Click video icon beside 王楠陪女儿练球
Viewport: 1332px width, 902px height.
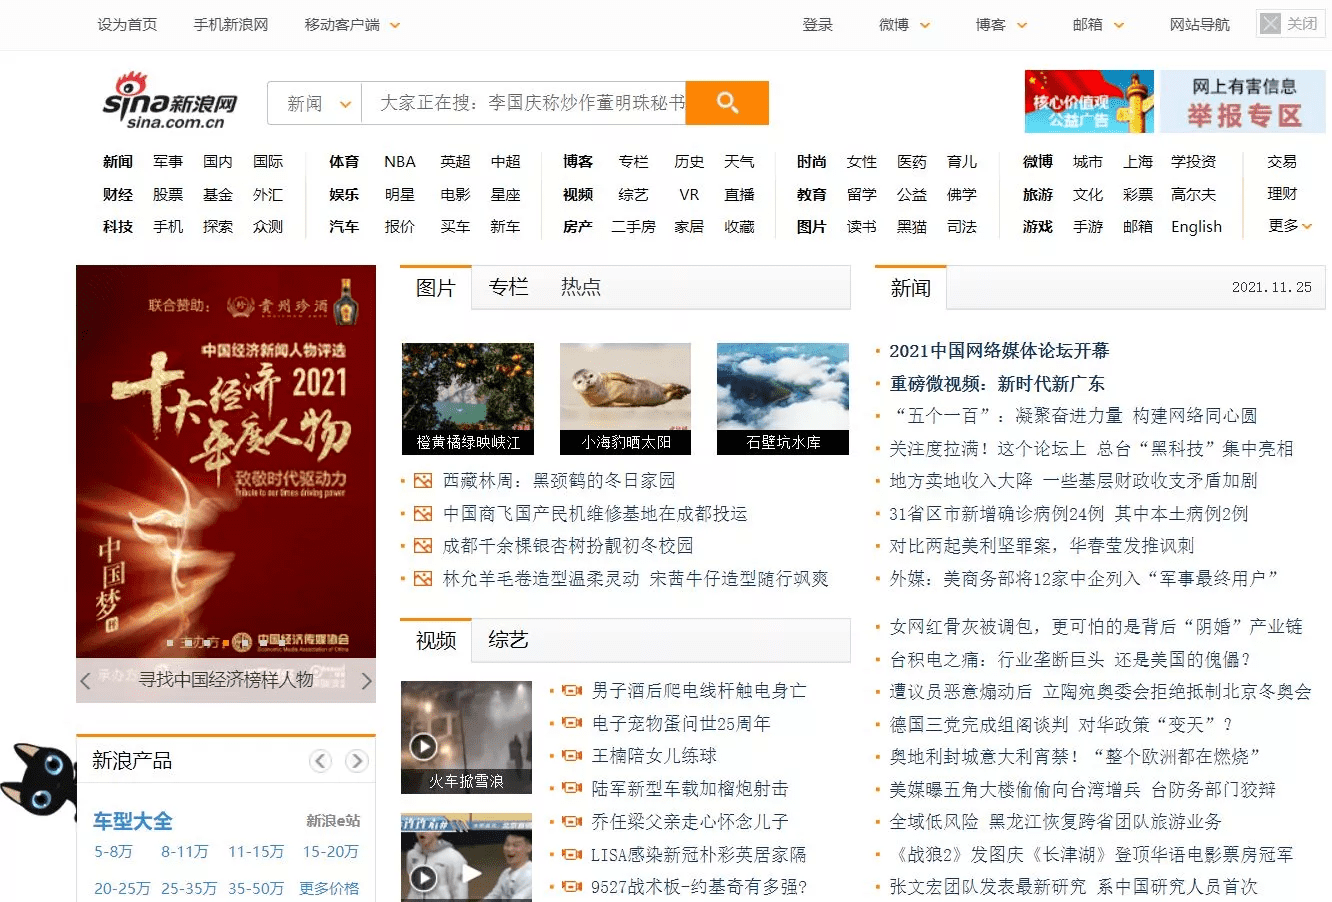click(572, 756)
